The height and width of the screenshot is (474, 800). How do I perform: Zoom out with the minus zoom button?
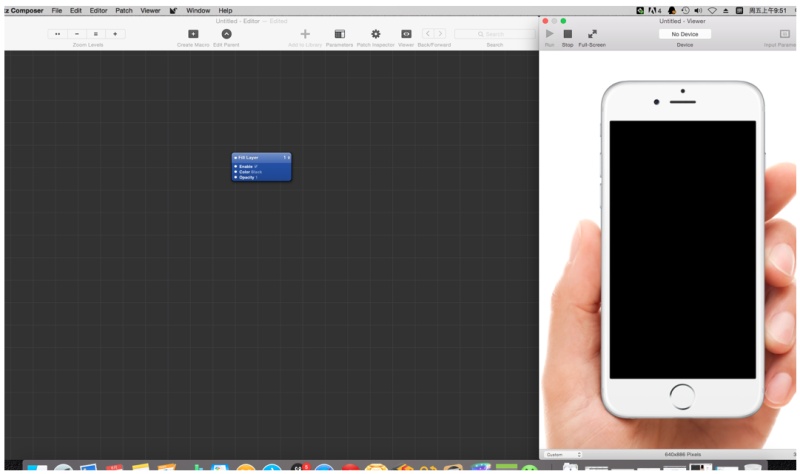[x=77, y=34]
